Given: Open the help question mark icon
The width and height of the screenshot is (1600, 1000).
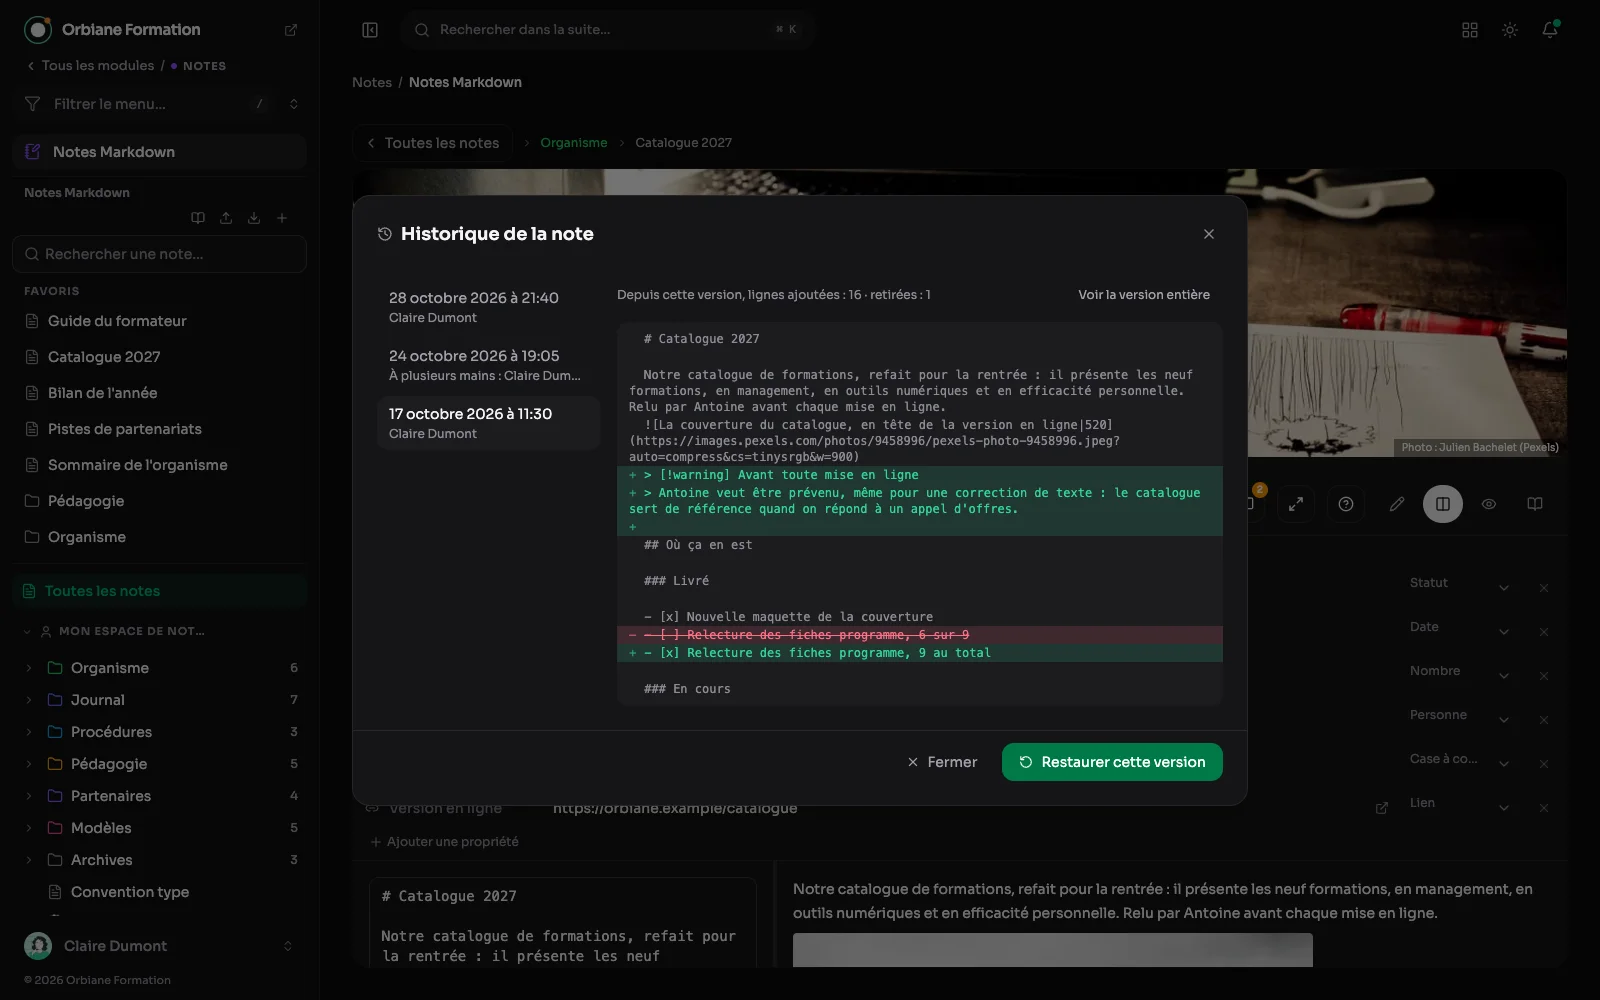Looking at the screenshot, I should click(1346, 504).
